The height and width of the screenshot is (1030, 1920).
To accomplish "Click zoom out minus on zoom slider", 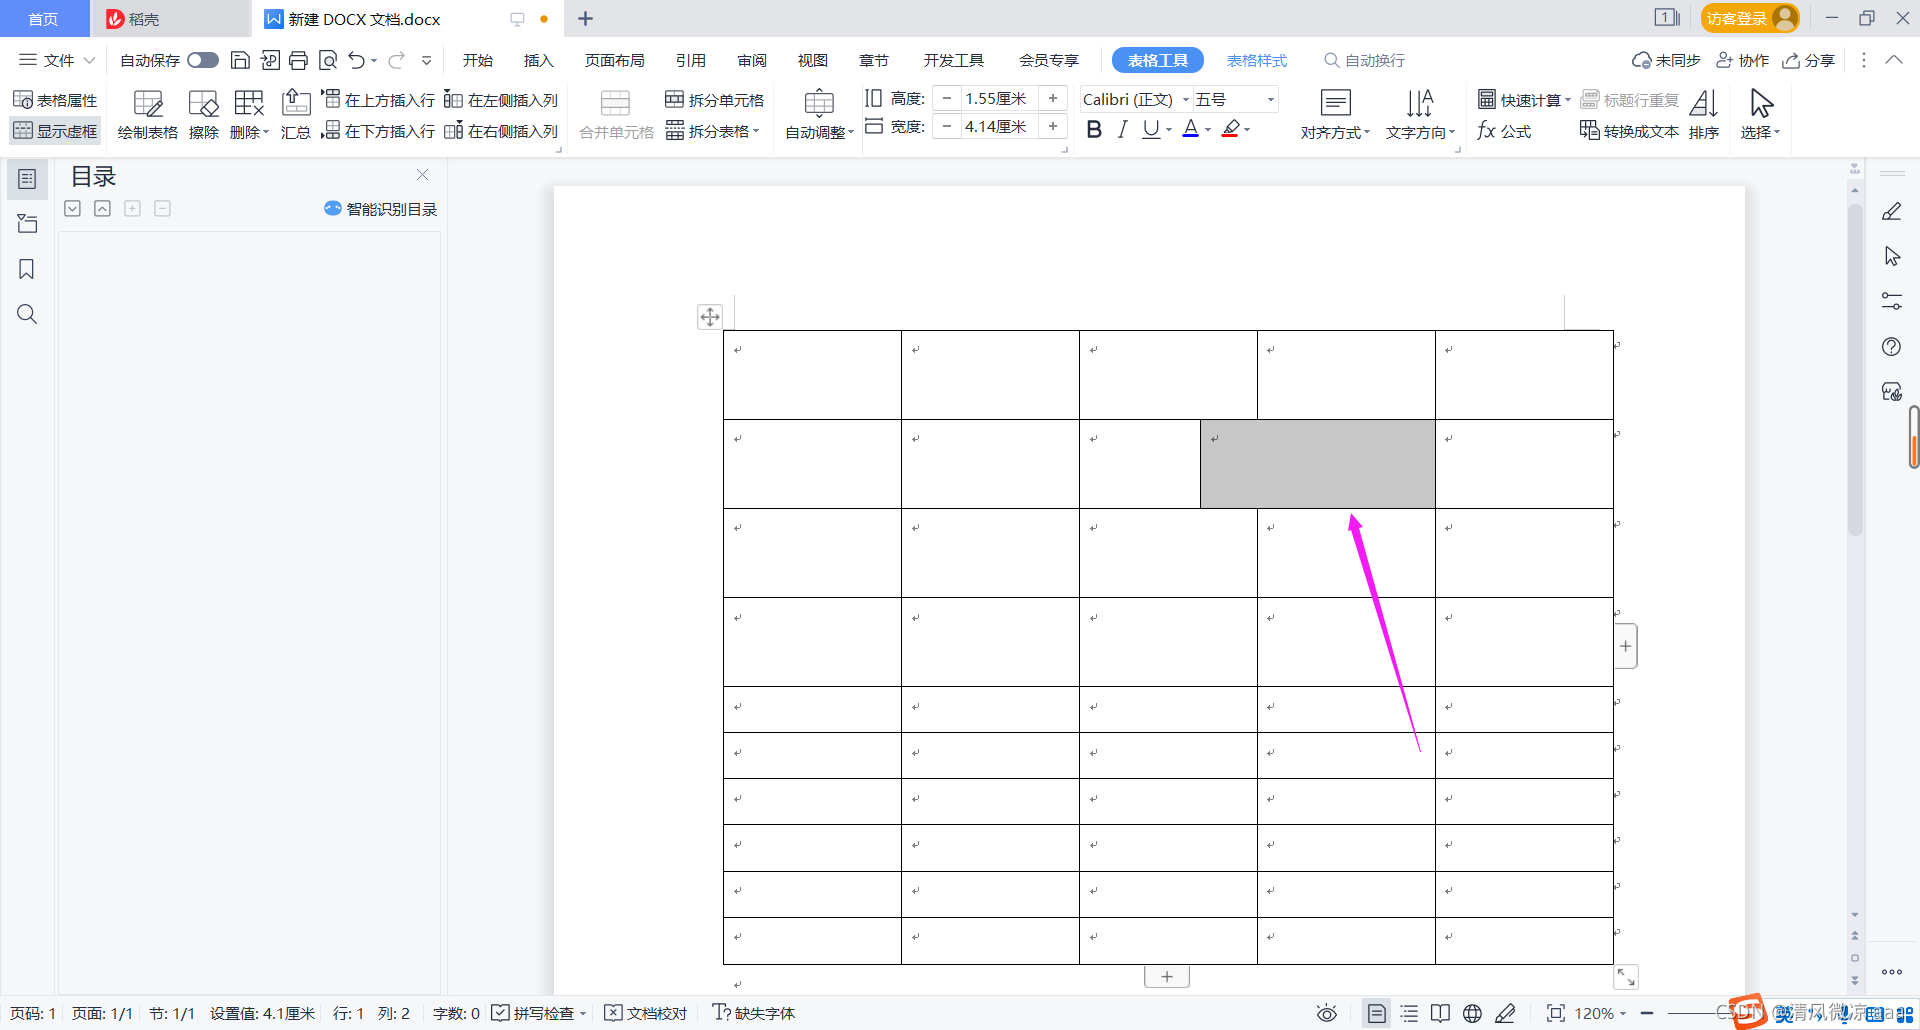I will pyautogui.click(x=1647, y=1013).
